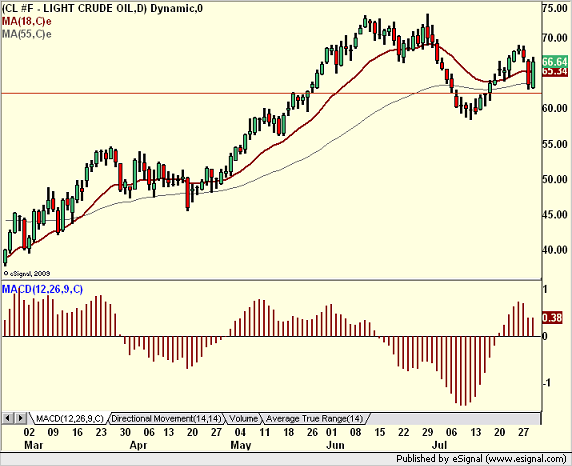The image size is (572, 466).
Task: Click the 70.00 price axis label
Action: point(555,38)
